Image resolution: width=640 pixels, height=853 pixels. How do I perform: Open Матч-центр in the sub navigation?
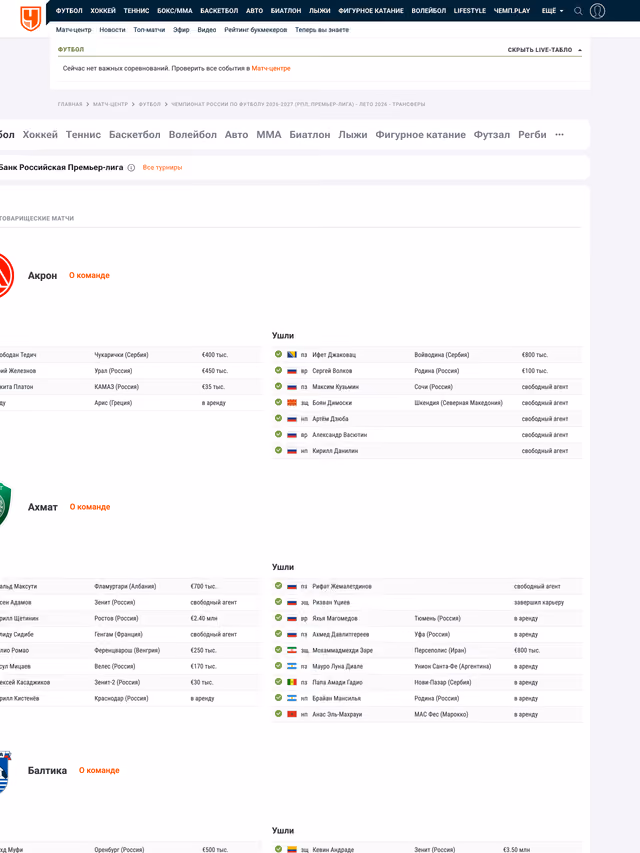click(73, 30)
